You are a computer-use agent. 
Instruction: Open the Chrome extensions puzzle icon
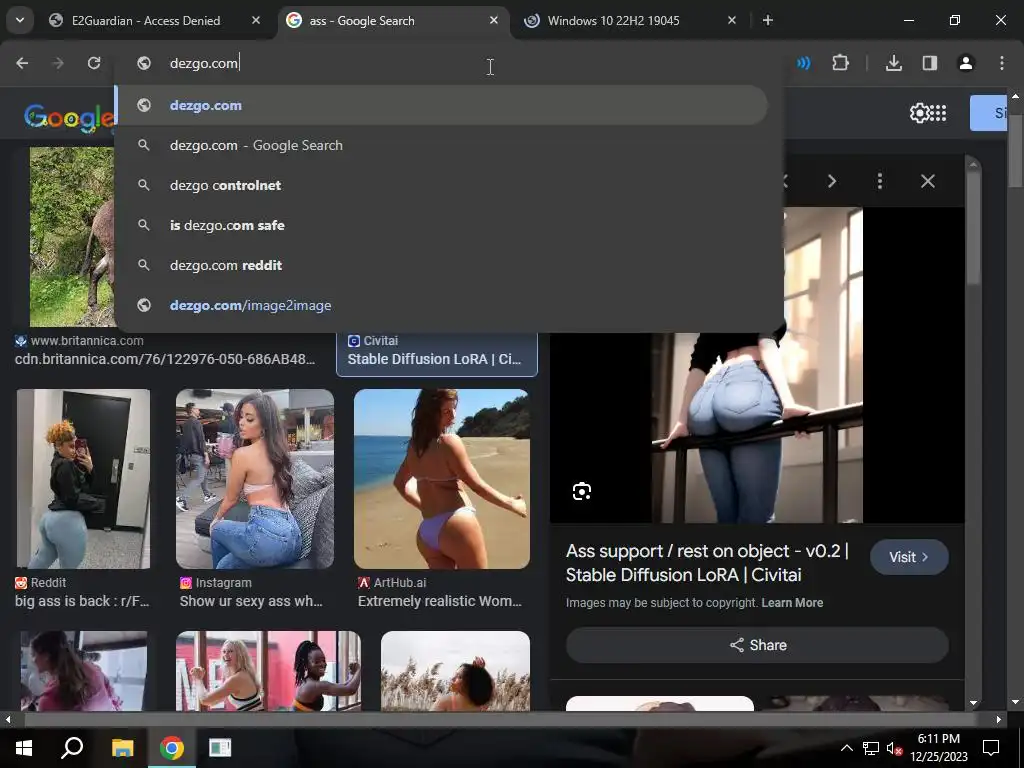pos(840,63)
